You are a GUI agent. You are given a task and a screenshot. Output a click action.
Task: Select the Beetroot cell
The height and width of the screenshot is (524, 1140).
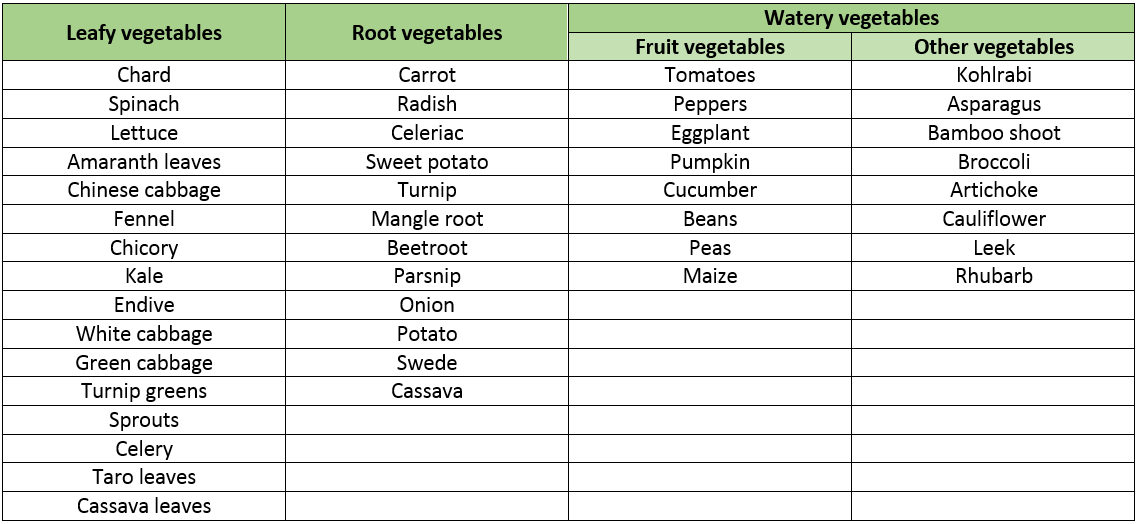[x=427, y=248]
